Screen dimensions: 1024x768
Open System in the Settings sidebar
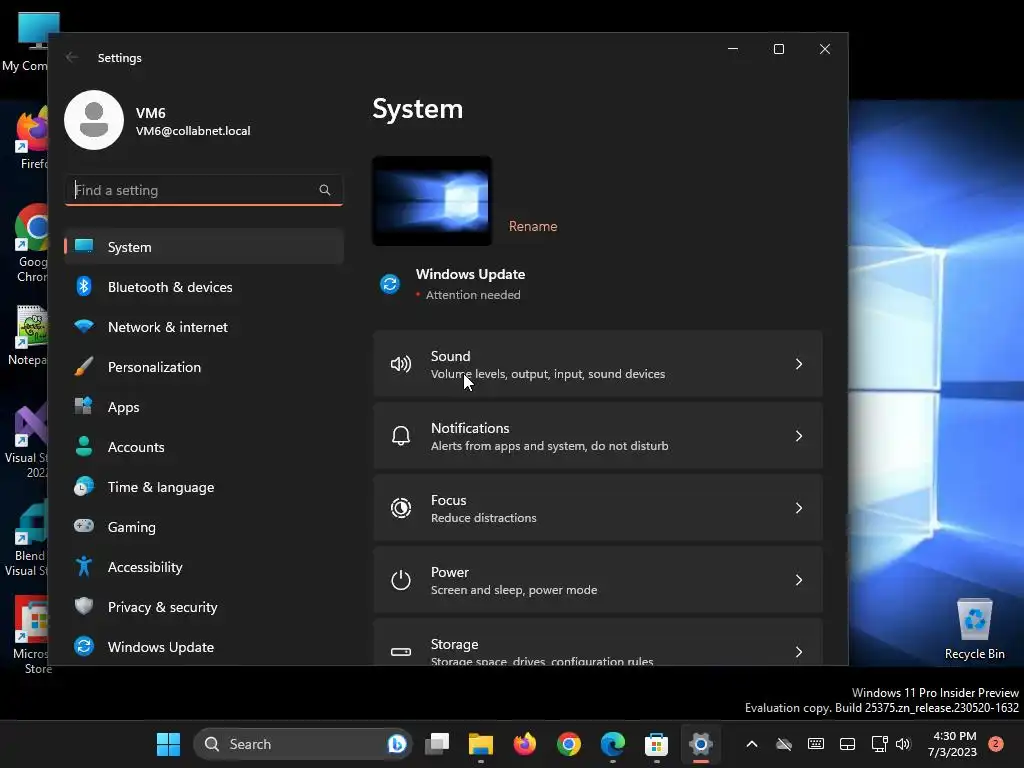204,247
